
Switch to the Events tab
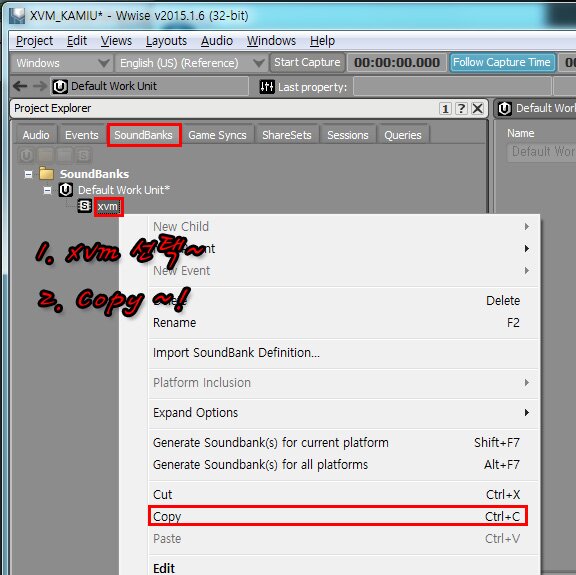pos(82,135)
